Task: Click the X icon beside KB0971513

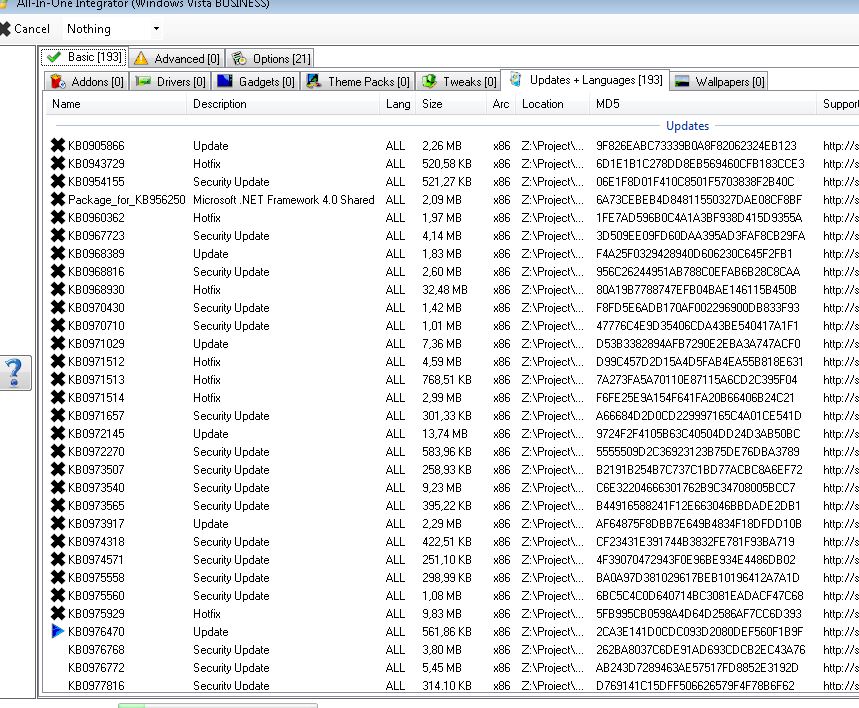Action: click(58, 380)
